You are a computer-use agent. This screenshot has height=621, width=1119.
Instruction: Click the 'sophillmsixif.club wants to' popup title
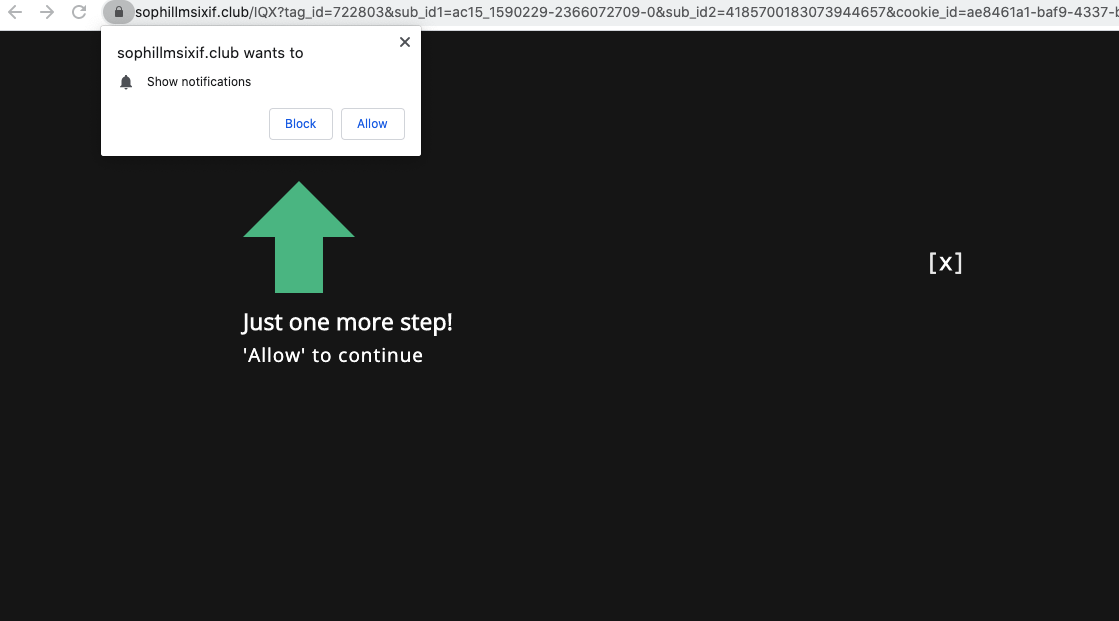point(210,53)
